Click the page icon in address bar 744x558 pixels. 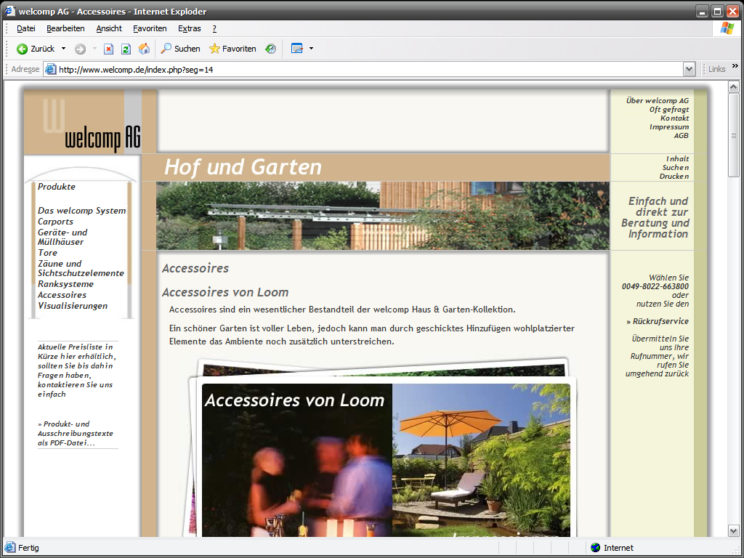pyautogui.click(x=50, y=69)
